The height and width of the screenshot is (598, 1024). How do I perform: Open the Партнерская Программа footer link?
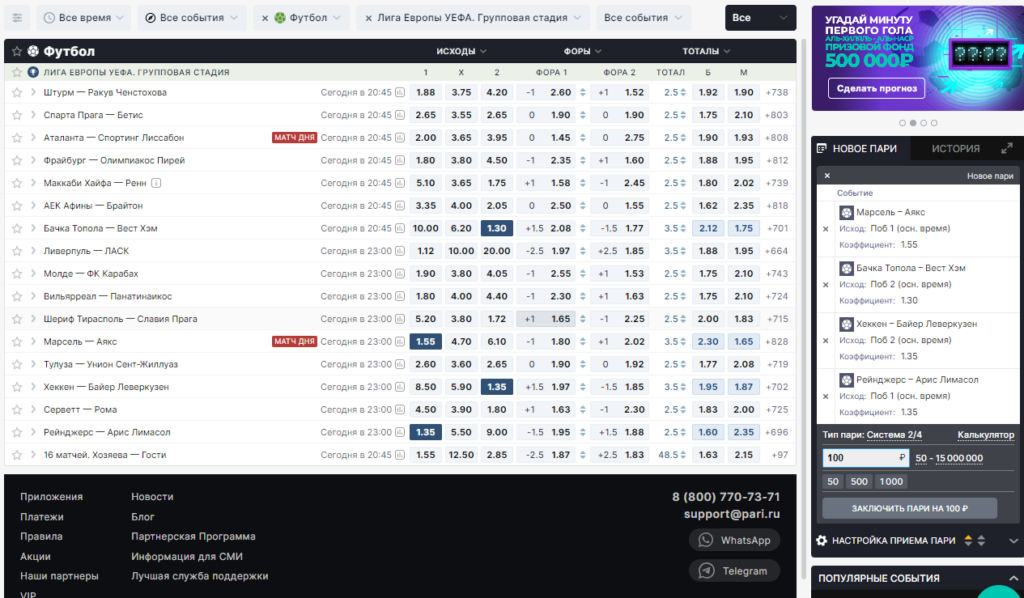click(193, 536)
